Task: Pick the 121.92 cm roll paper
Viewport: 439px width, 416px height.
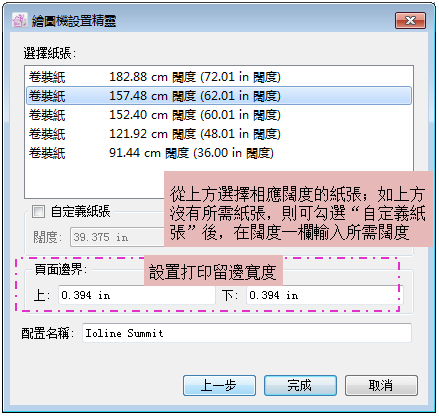Action: click(x=219, y=134)
